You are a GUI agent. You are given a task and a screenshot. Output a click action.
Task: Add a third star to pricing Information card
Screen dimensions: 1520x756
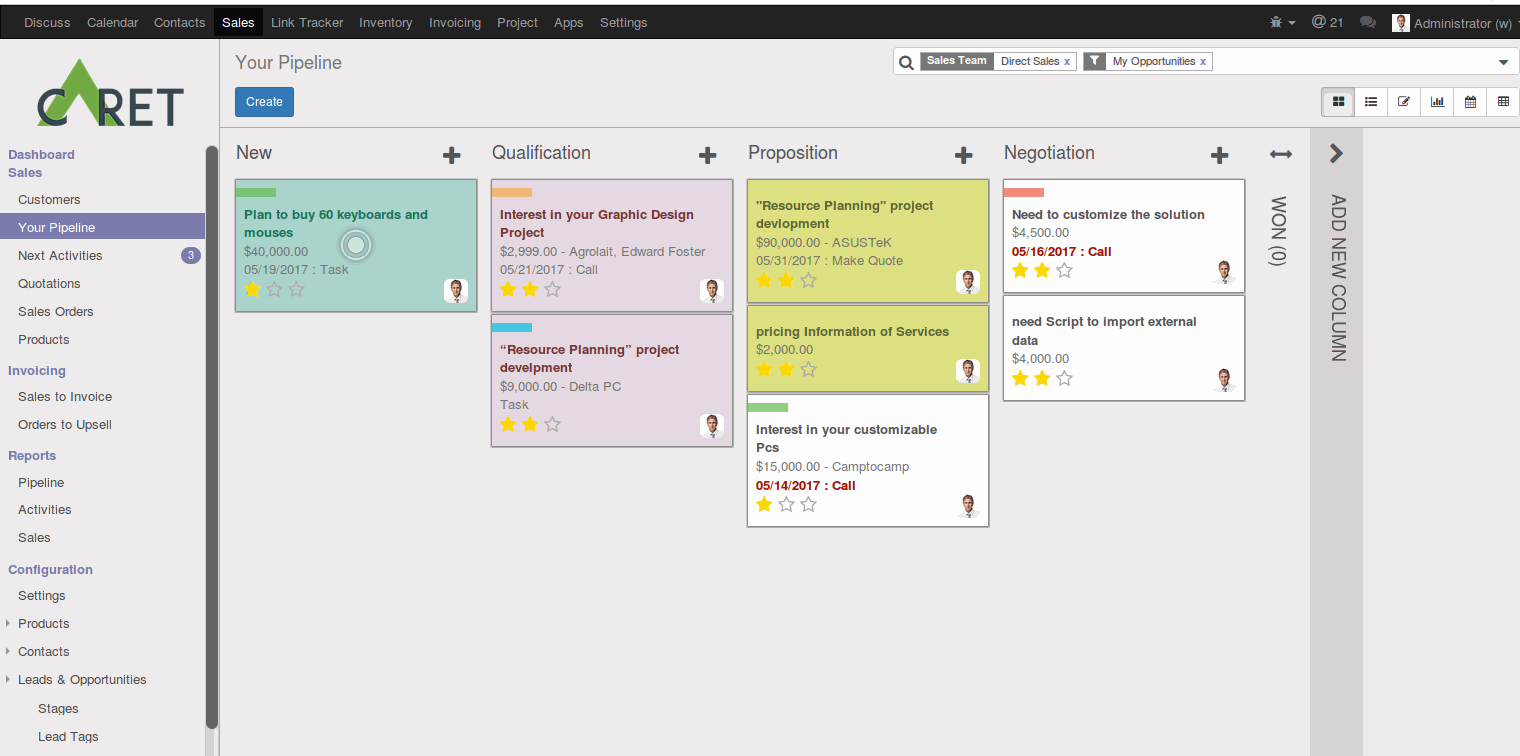tap(807, 369)
